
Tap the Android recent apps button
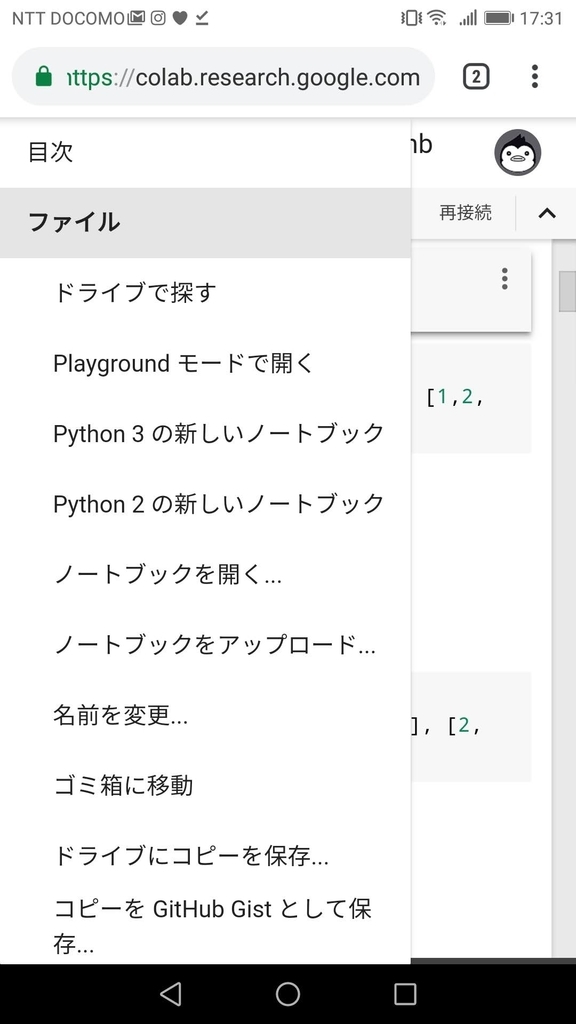tap(405, 994)
